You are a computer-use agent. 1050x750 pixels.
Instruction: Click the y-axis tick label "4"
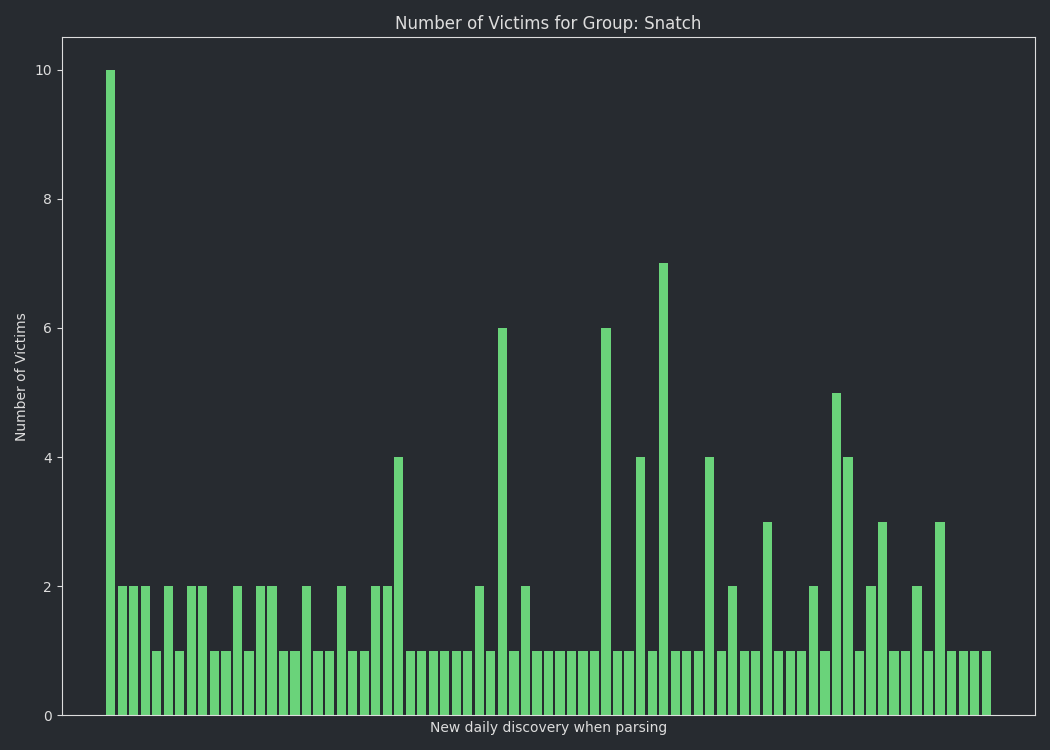48,458
